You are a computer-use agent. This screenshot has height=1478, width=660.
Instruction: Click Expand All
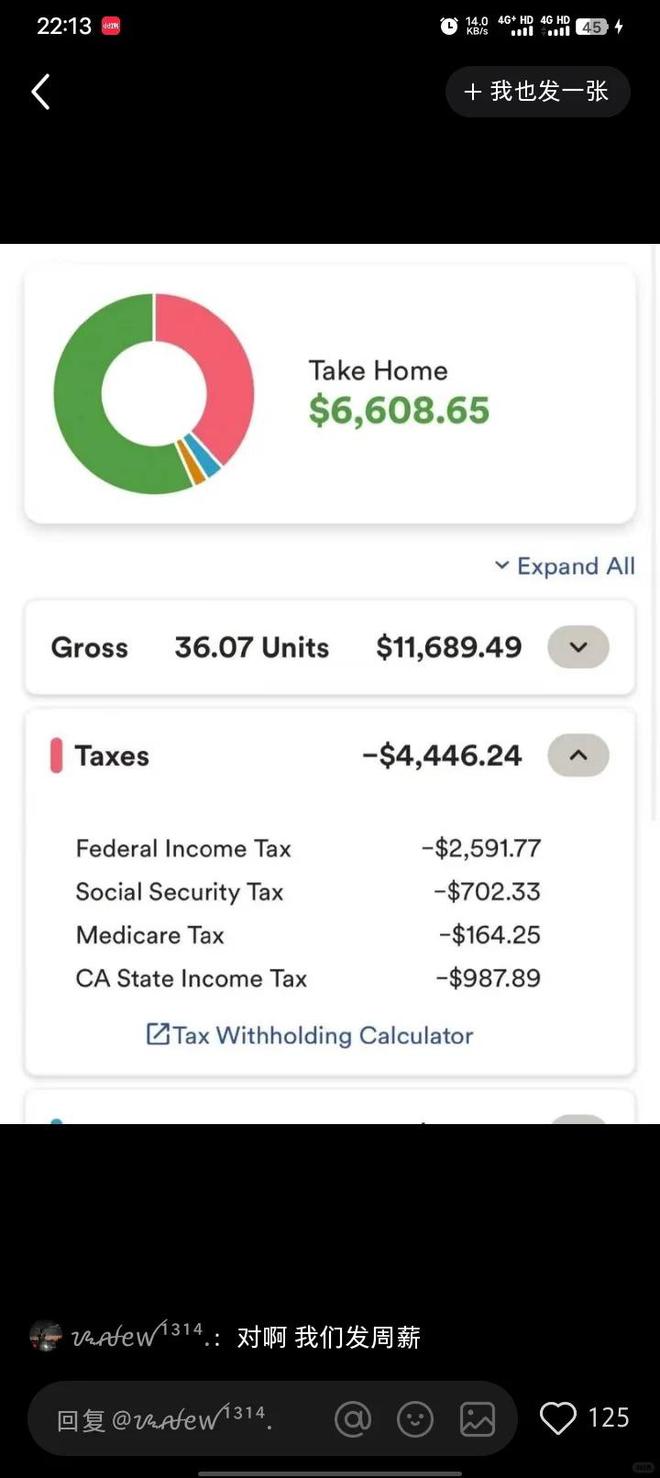[565, 566]
